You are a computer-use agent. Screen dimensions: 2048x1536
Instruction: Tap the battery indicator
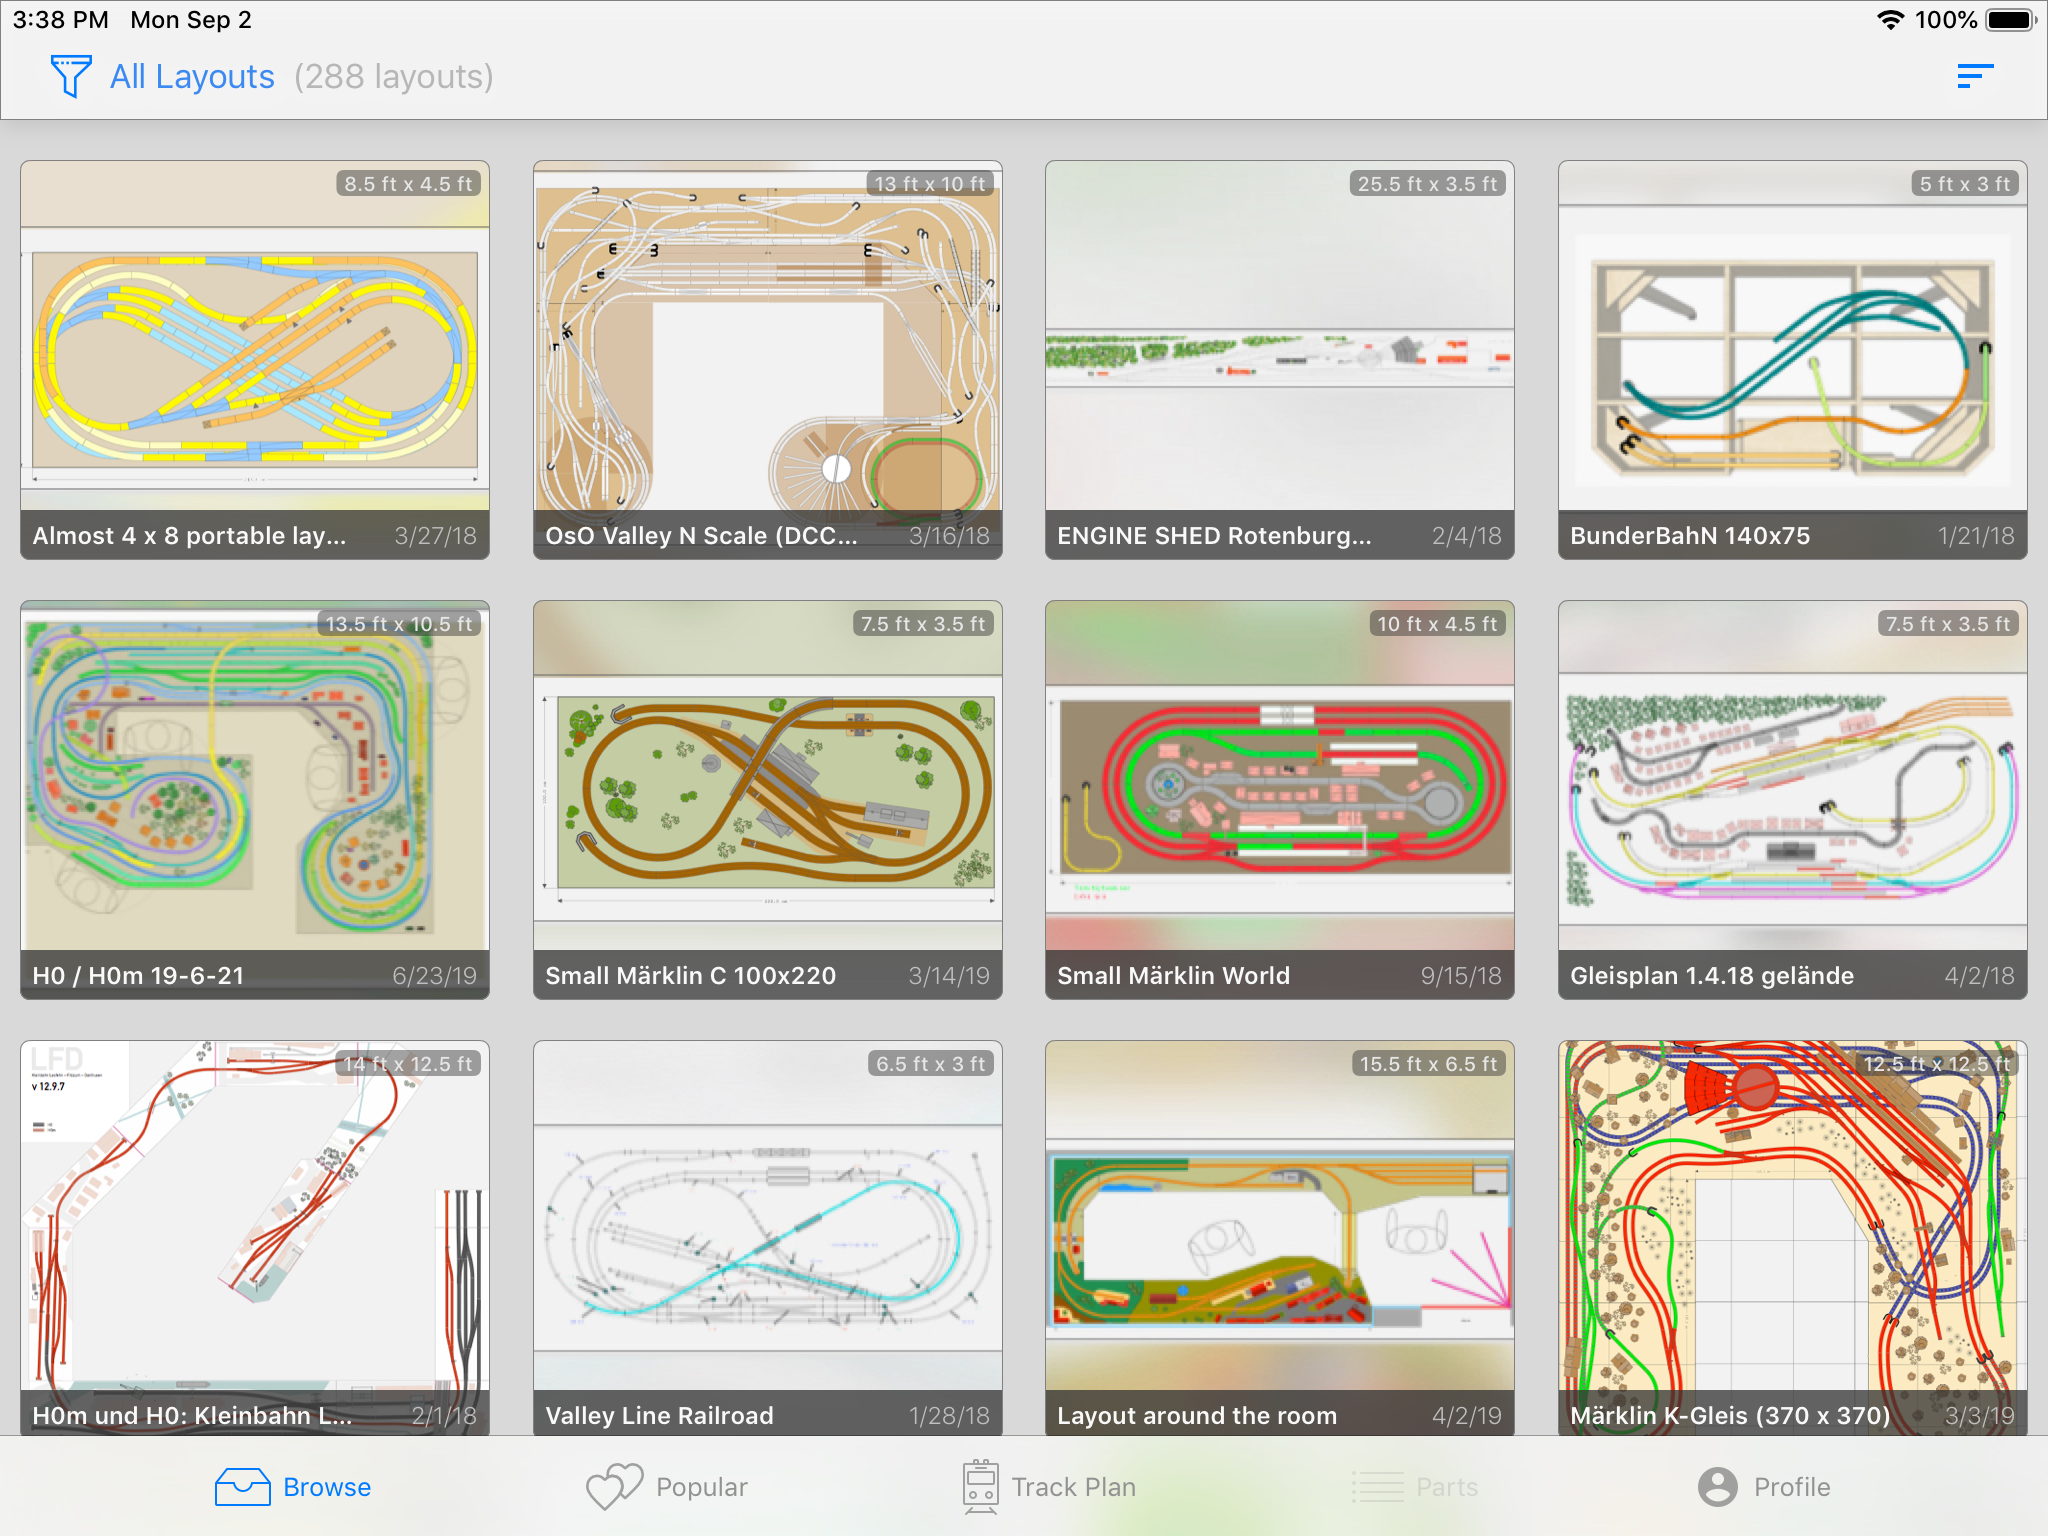pyautogui.click(x=2010, y=18)
